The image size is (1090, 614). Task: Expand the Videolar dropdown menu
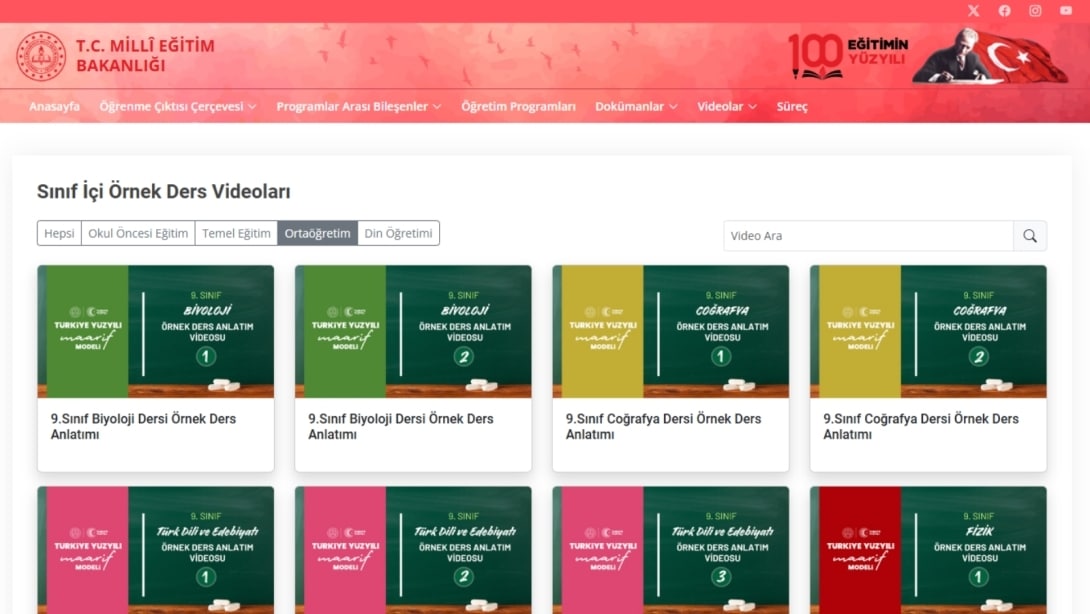click(727, 106)
